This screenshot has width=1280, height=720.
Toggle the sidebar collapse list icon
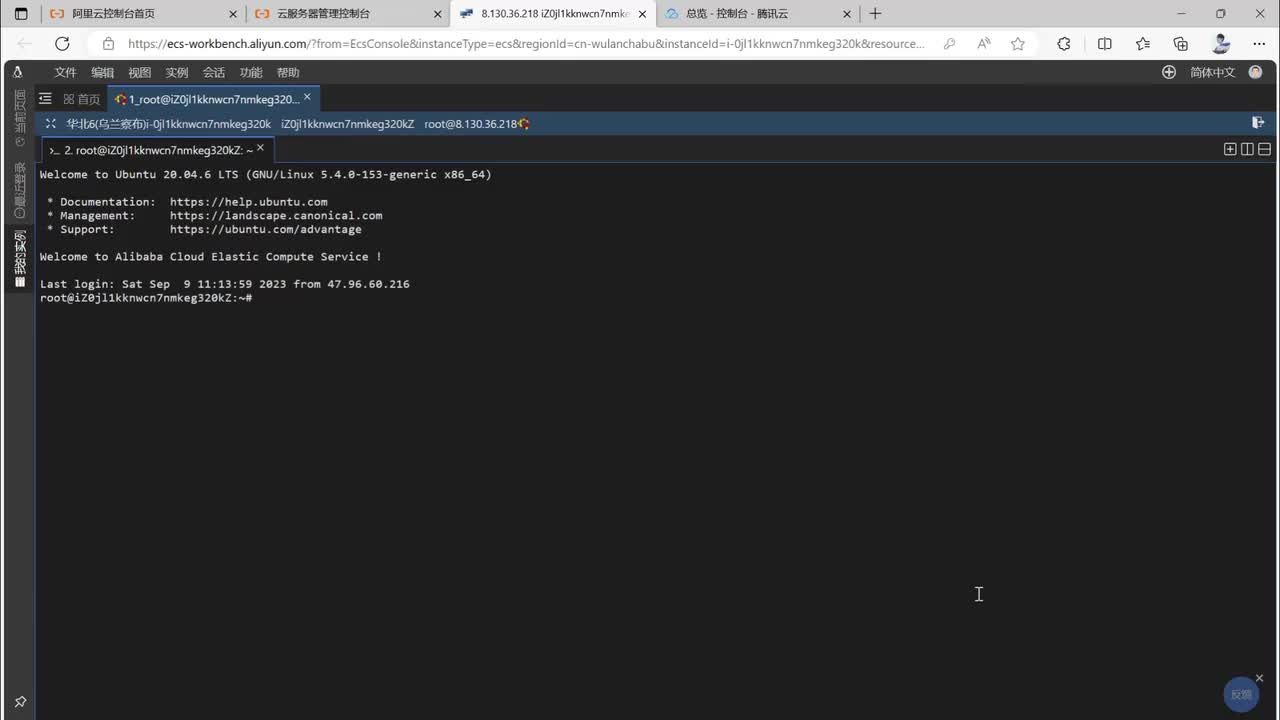45,99
